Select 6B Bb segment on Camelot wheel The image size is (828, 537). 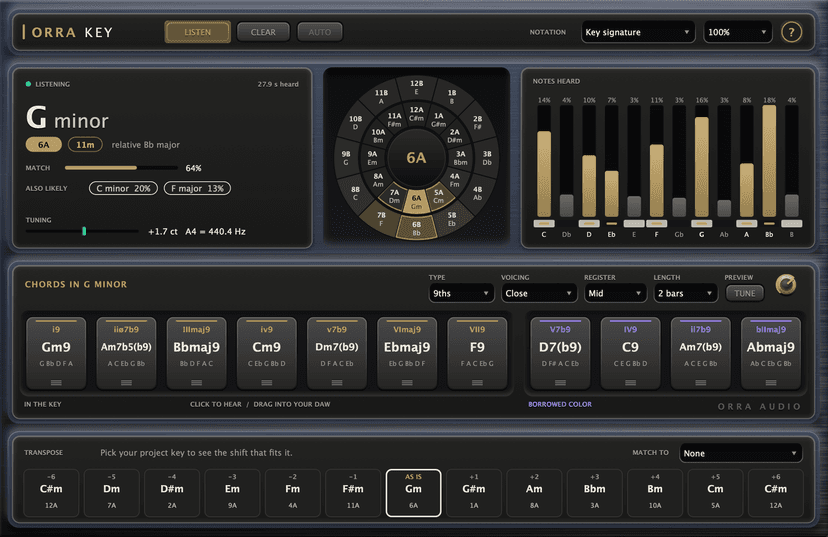click(x=417, y=228)
